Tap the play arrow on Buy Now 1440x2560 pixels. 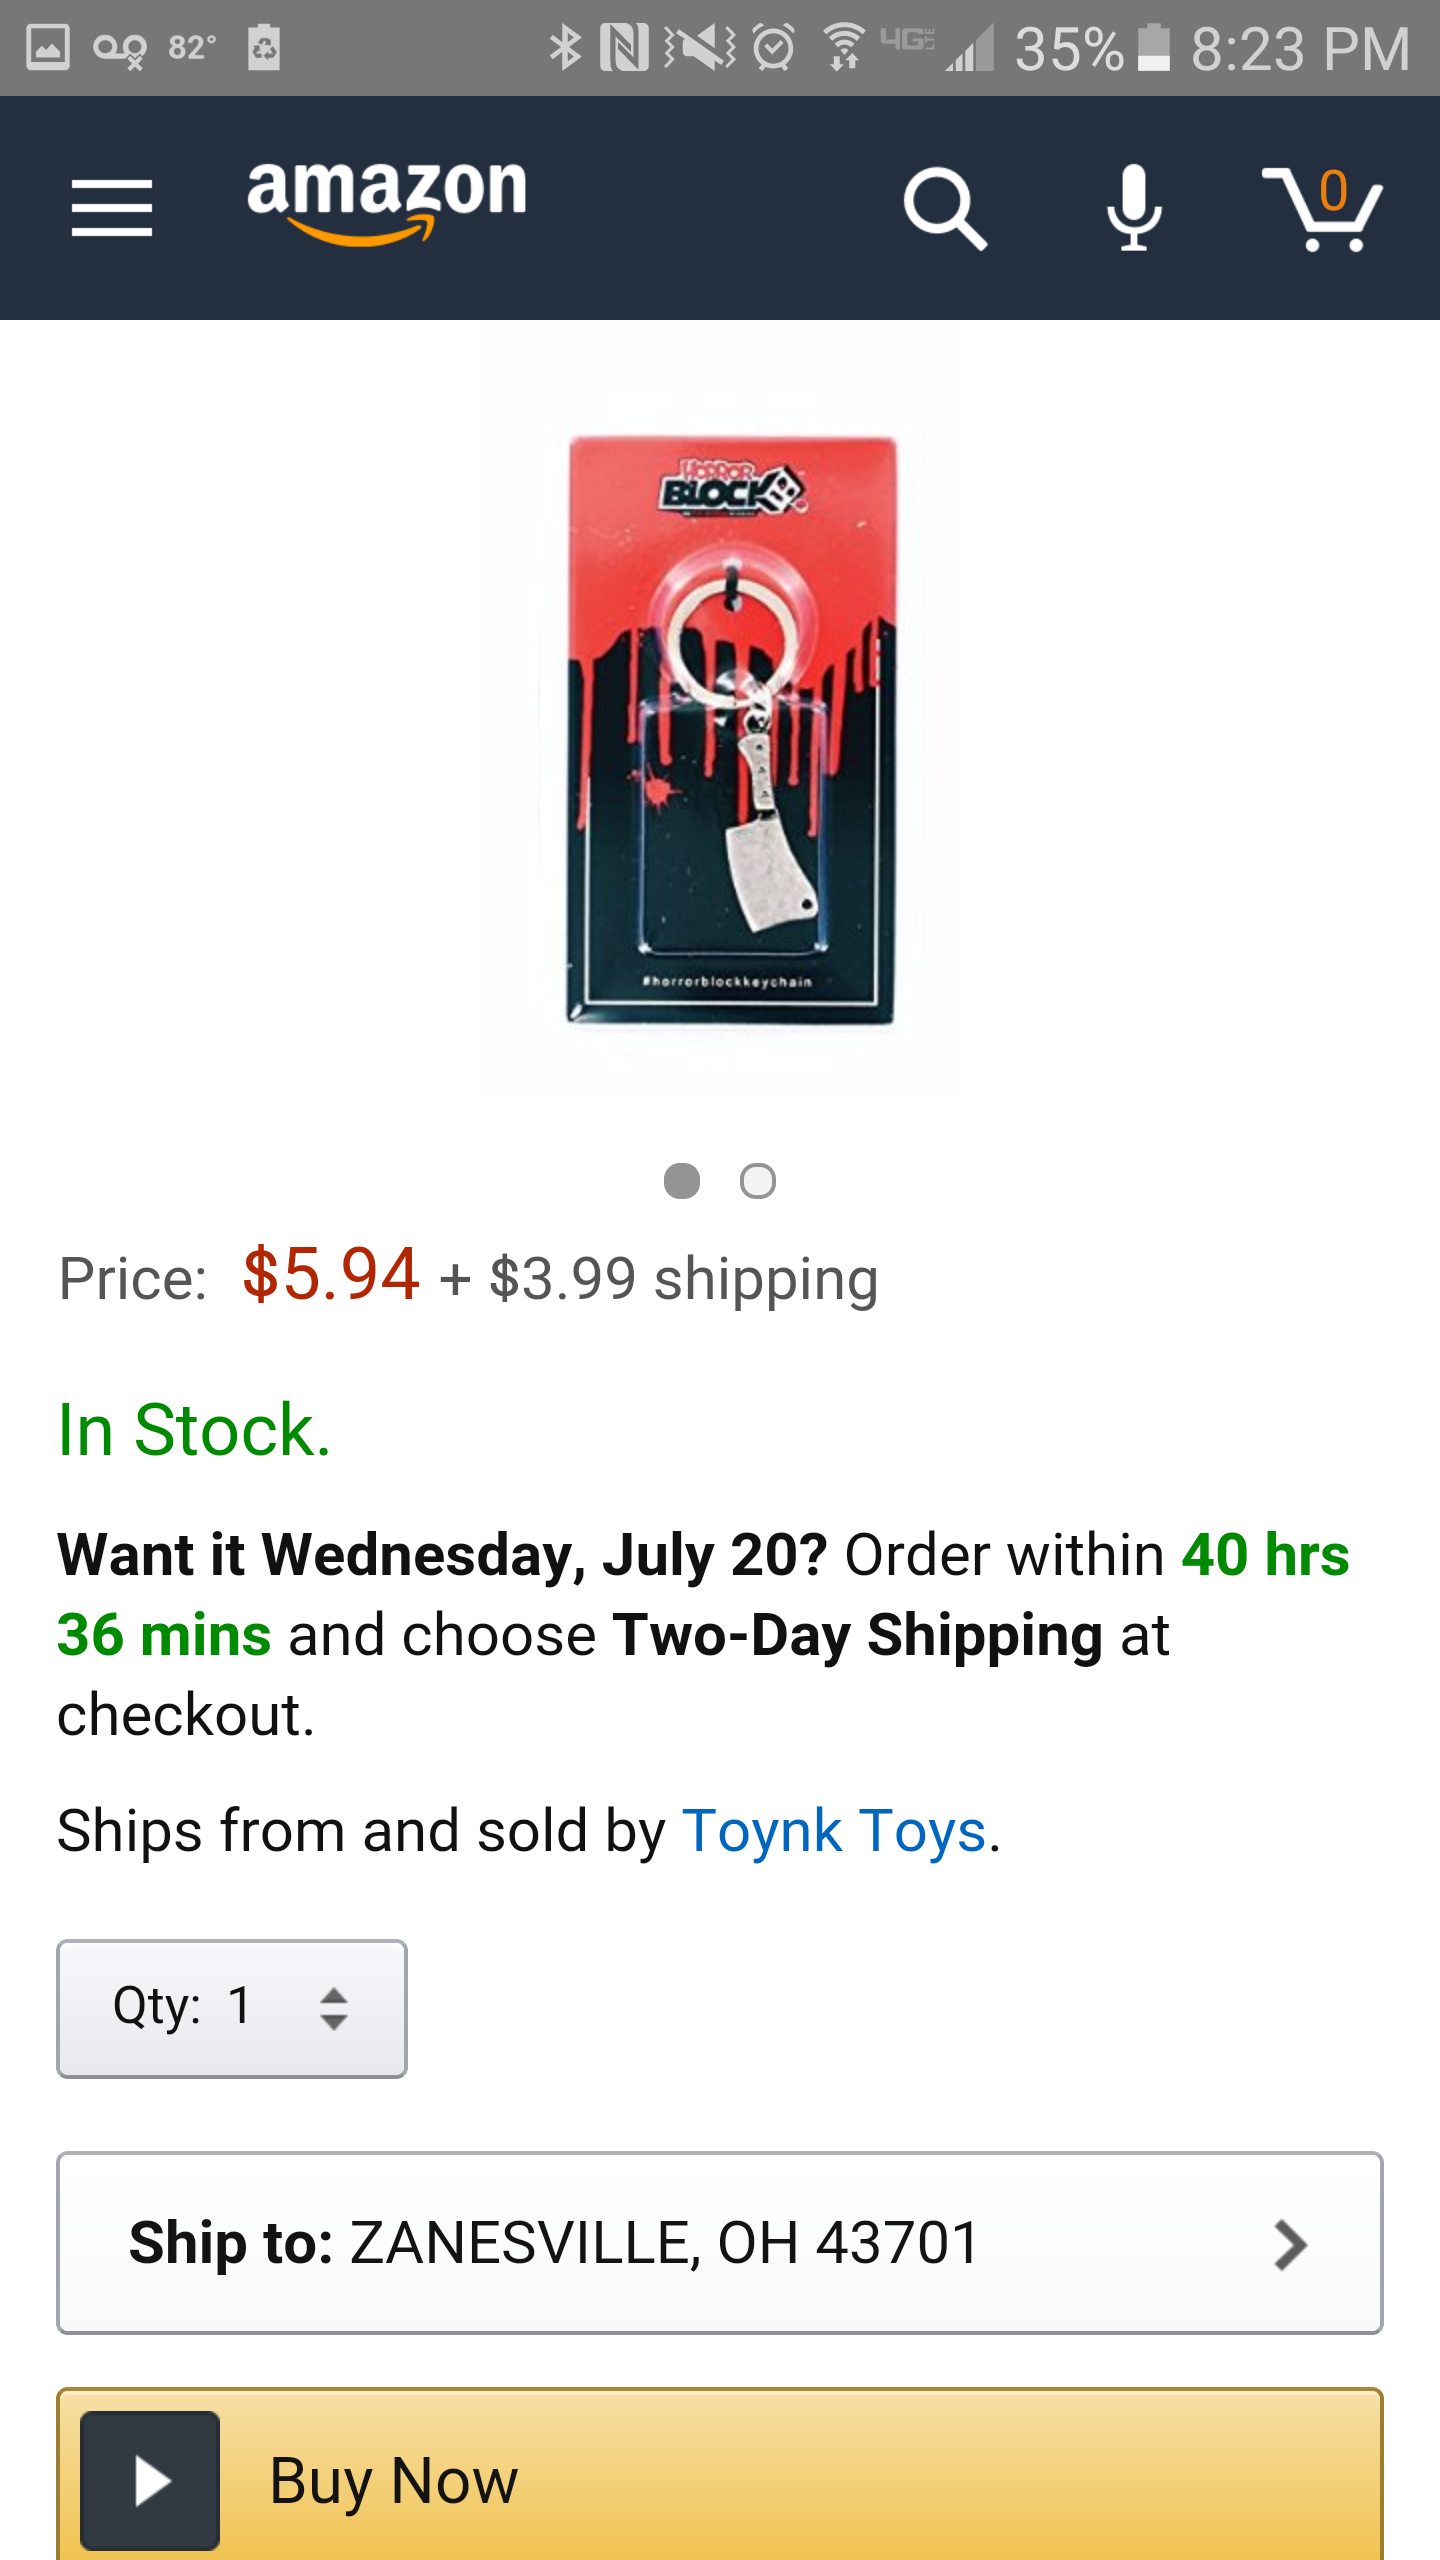pyautogui.click(x=150, y=2480)
